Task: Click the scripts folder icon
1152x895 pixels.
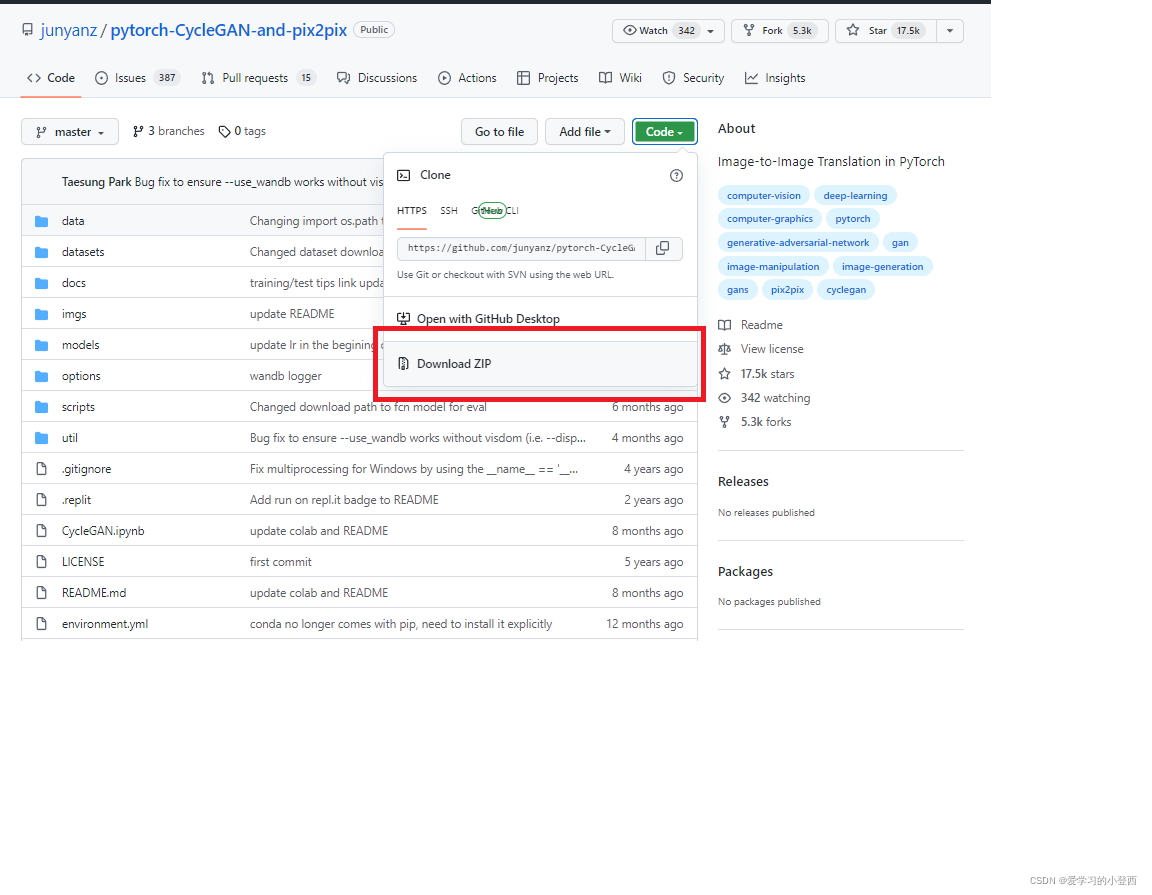Action: pos(42,407)
